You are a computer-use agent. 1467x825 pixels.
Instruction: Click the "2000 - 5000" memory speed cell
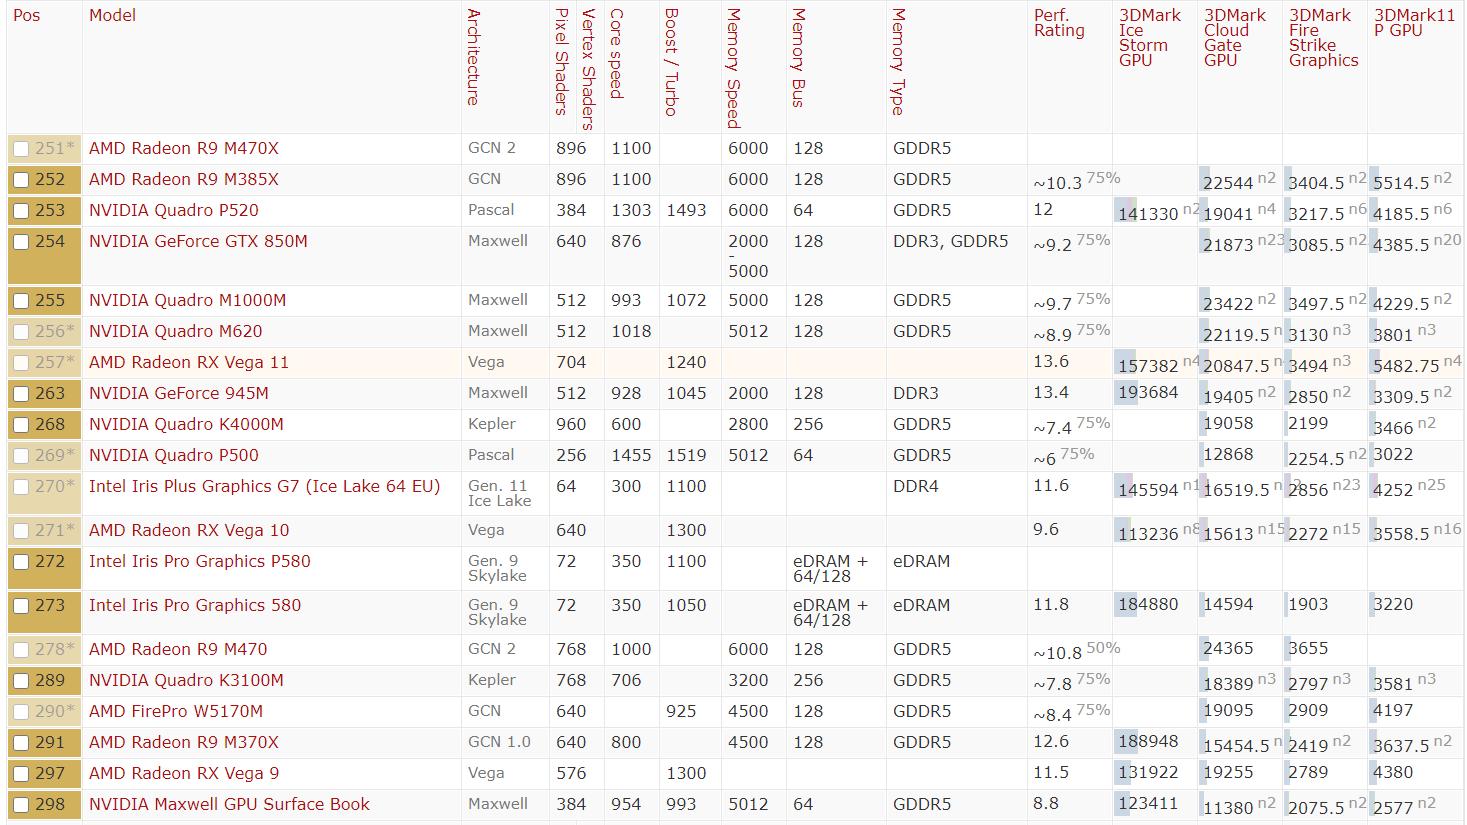(x=749, y=257)
